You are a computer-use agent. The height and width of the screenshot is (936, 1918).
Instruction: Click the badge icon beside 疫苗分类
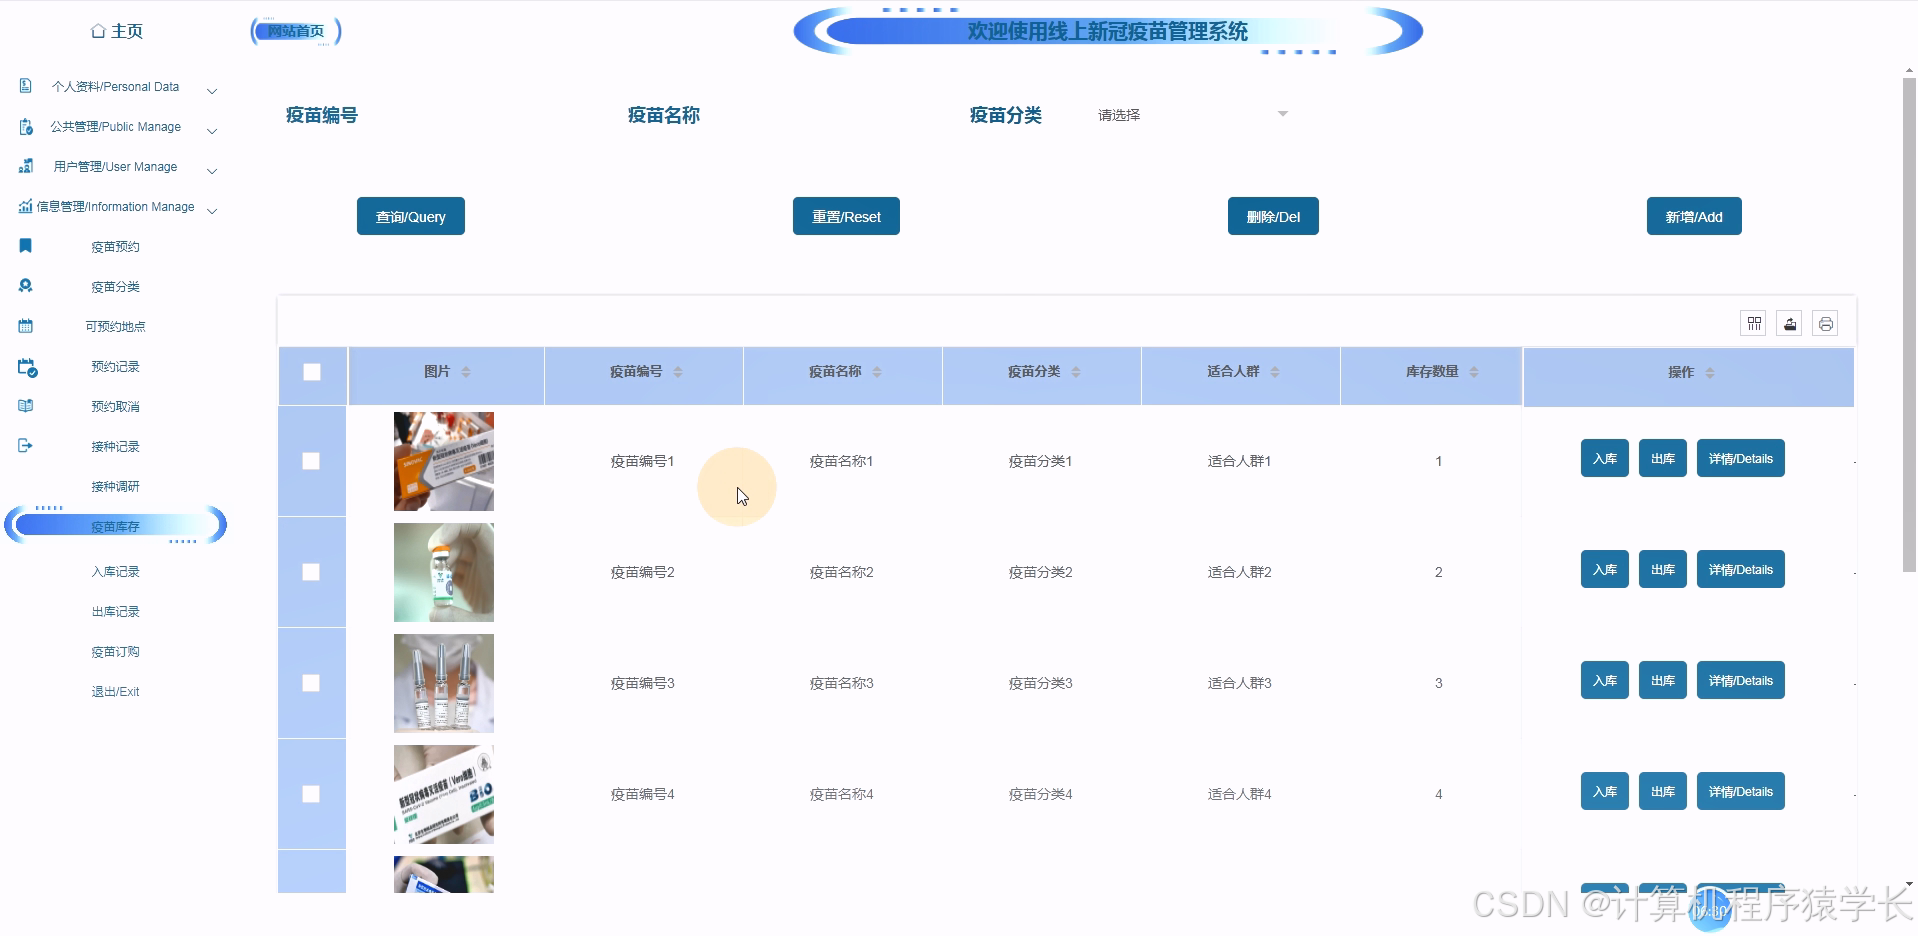point(25,285)
